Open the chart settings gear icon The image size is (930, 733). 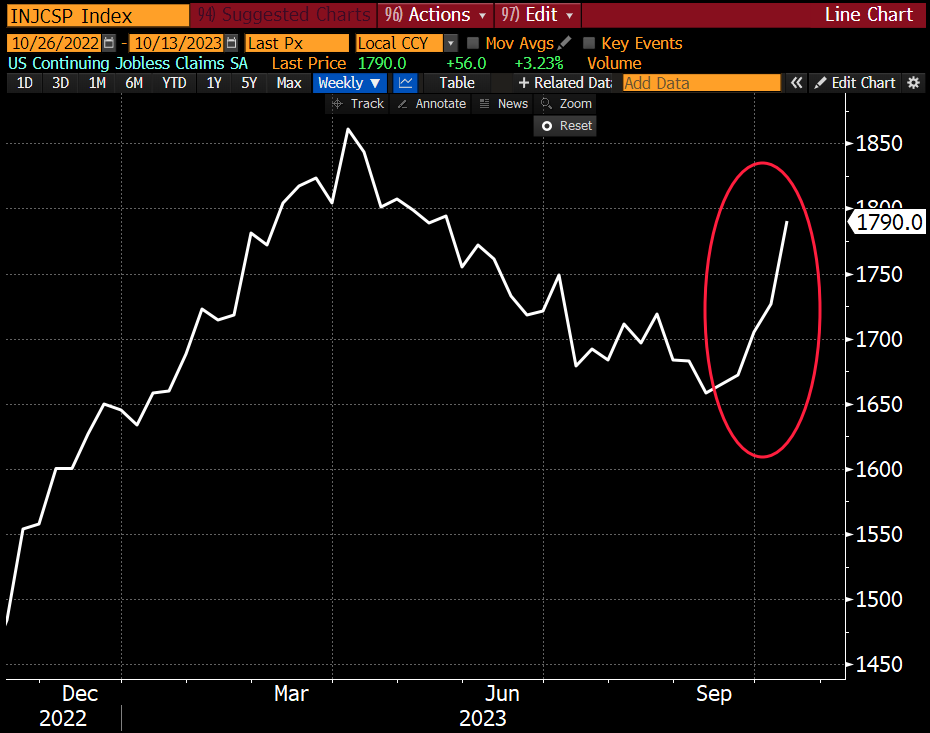click(x=913, y=83)
